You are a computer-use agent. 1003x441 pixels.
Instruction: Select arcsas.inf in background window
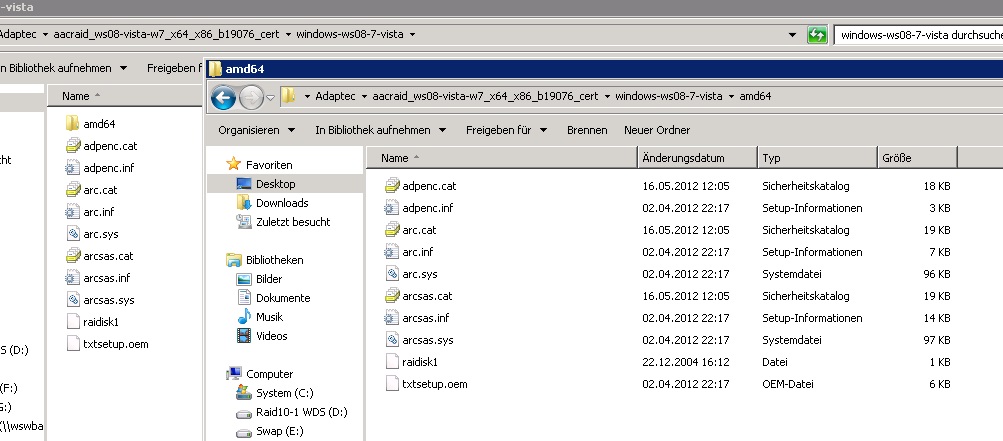[106, 278]
